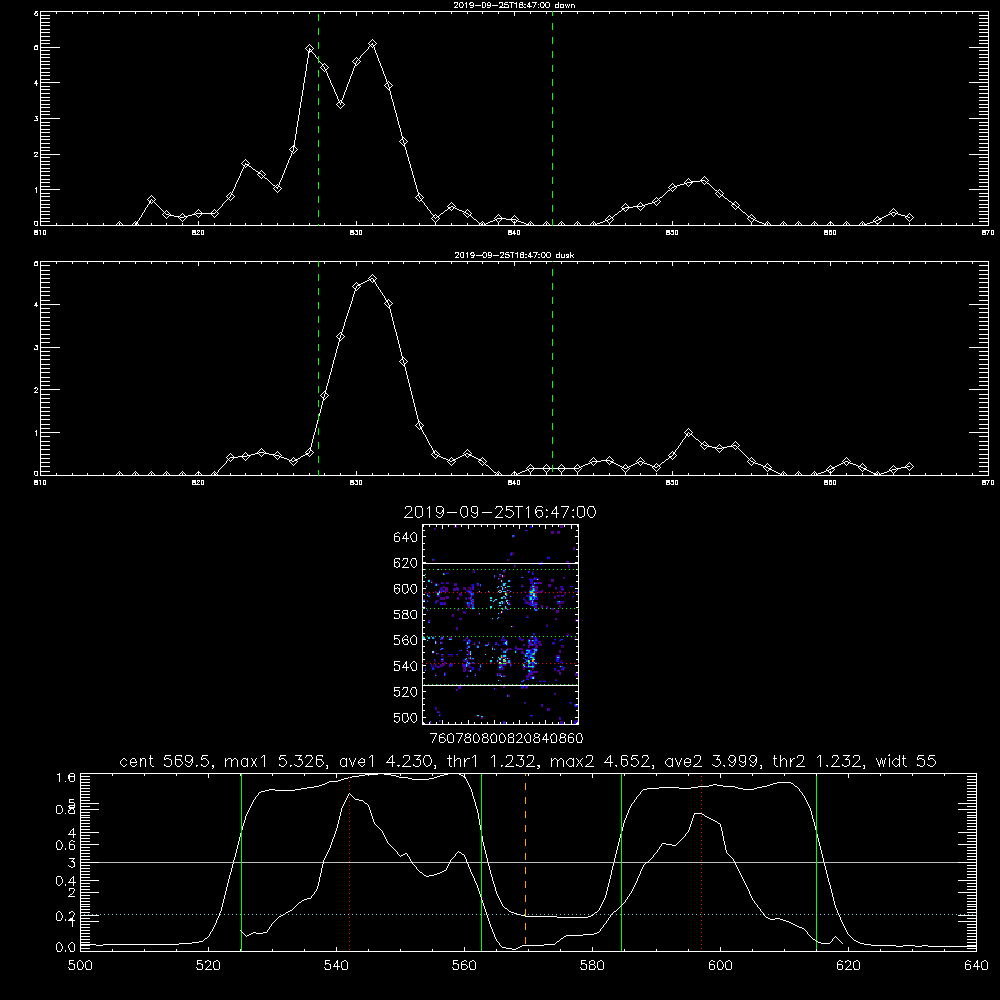Screen dimensions: 1000x1000
Task: Click the orange dashed center line in bottom plot
Action: (526, 861)
